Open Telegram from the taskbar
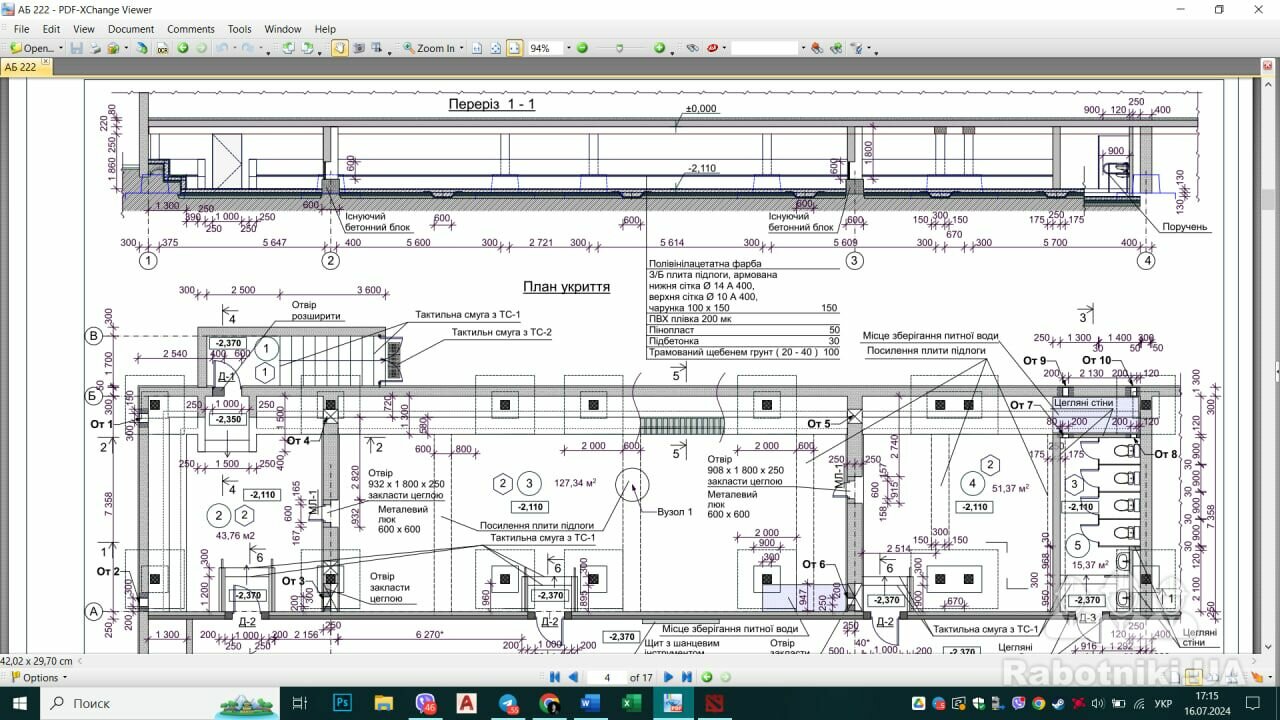This screenshot has height=720, width=1280. click(507, 703)
